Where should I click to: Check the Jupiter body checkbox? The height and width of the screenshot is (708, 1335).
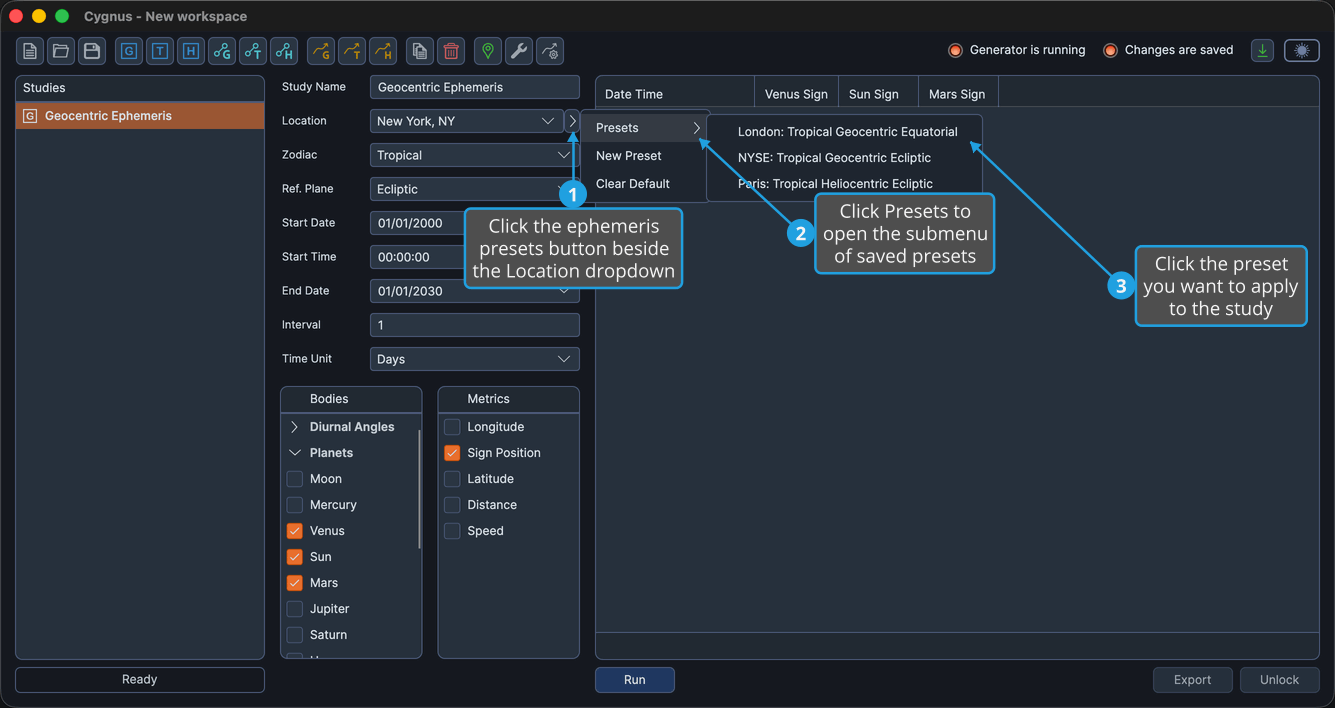tap(295, 609)
